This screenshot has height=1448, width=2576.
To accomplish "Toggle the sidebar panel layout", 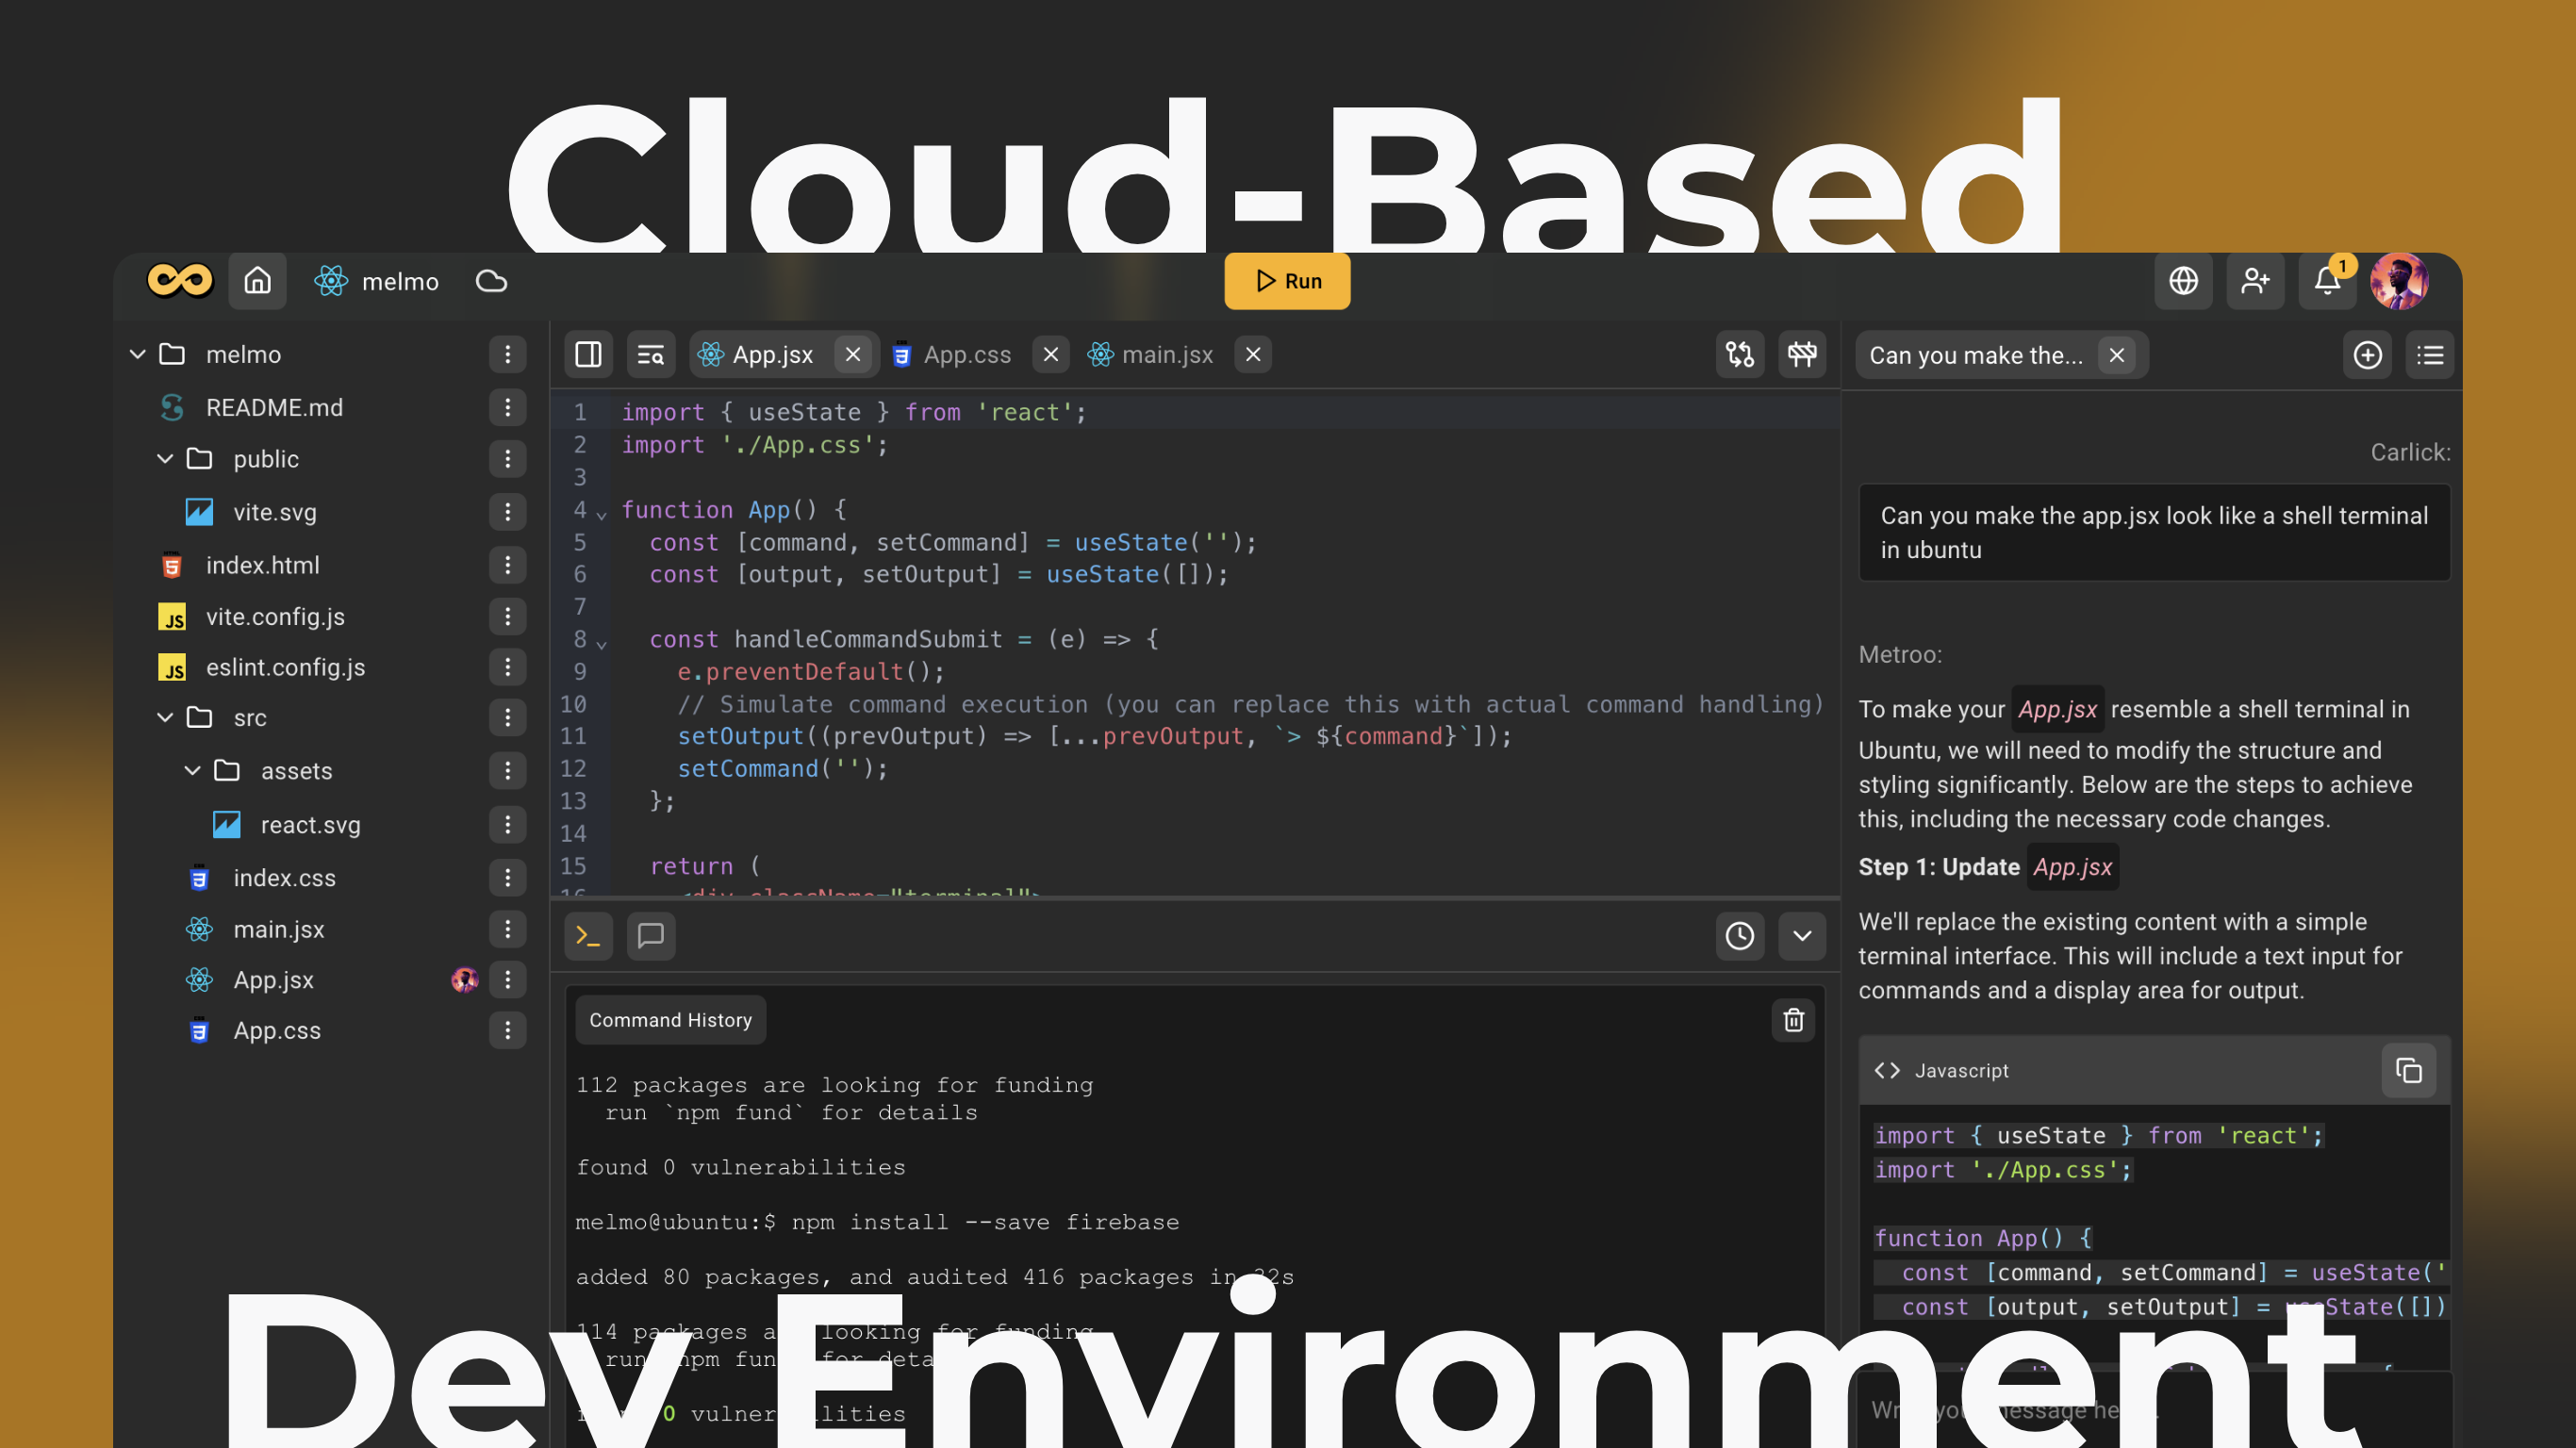I will pyautogui.click(x=588, y=354).
